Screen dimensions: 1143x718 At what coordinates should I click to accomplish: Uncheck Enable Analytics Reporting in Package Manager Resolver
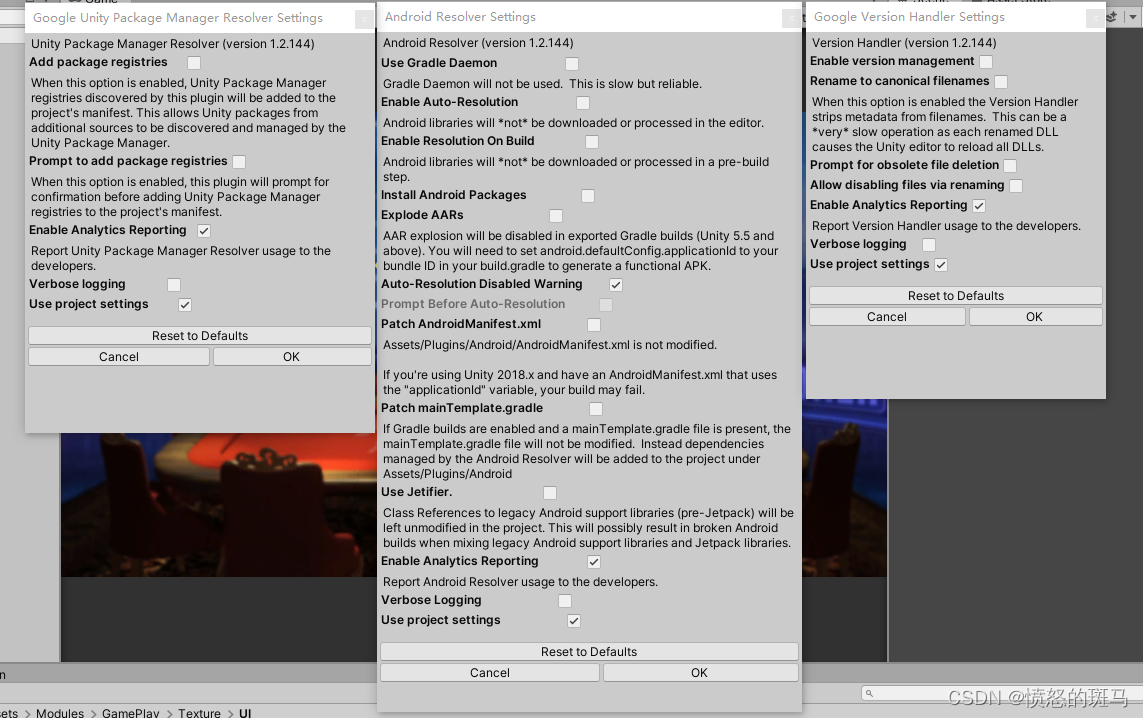coord(204,231)
